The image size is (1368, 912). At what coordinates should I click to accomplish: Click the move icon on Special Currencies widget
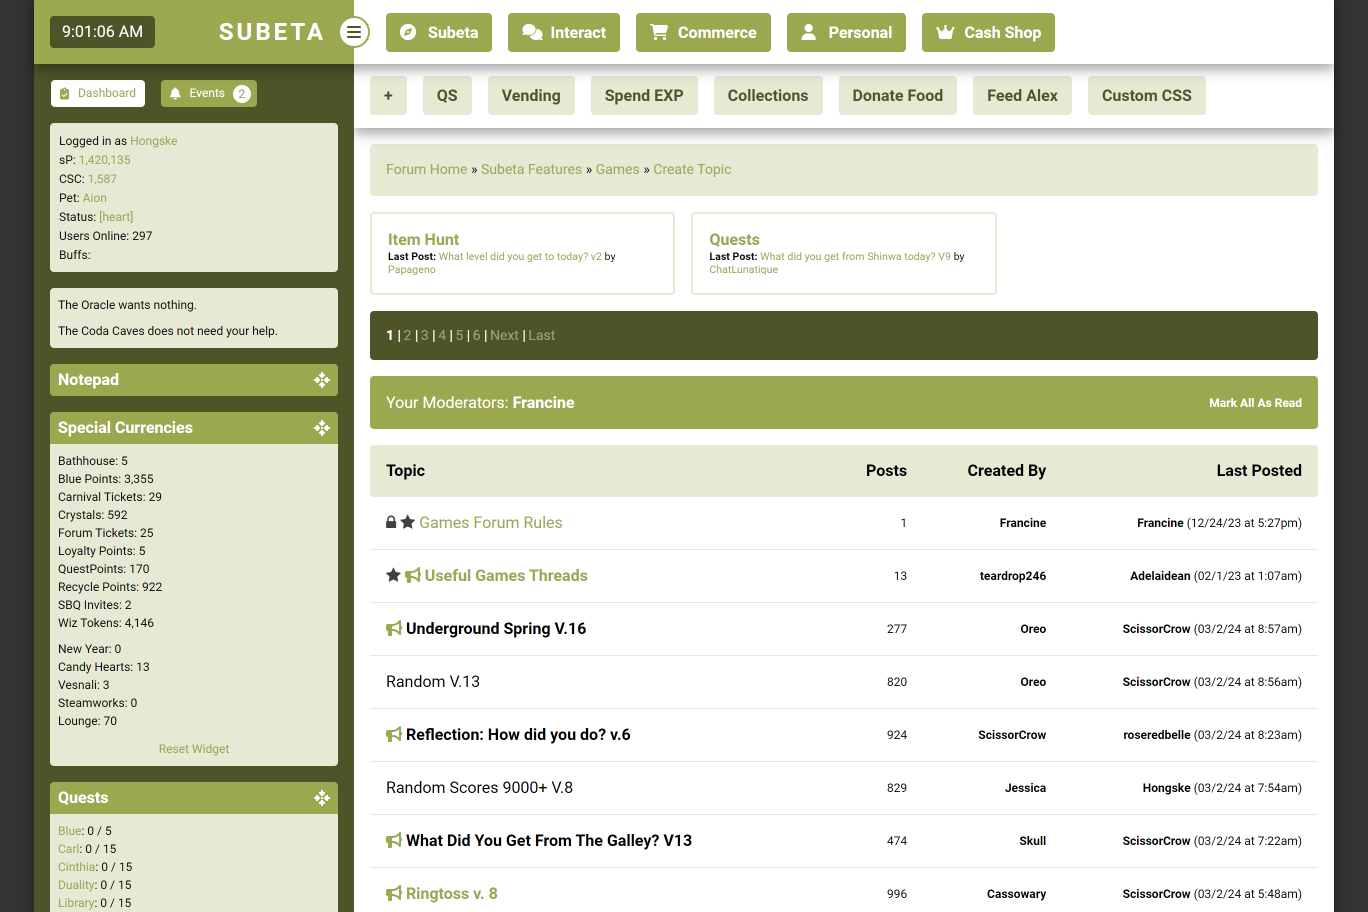pos(321,428)
